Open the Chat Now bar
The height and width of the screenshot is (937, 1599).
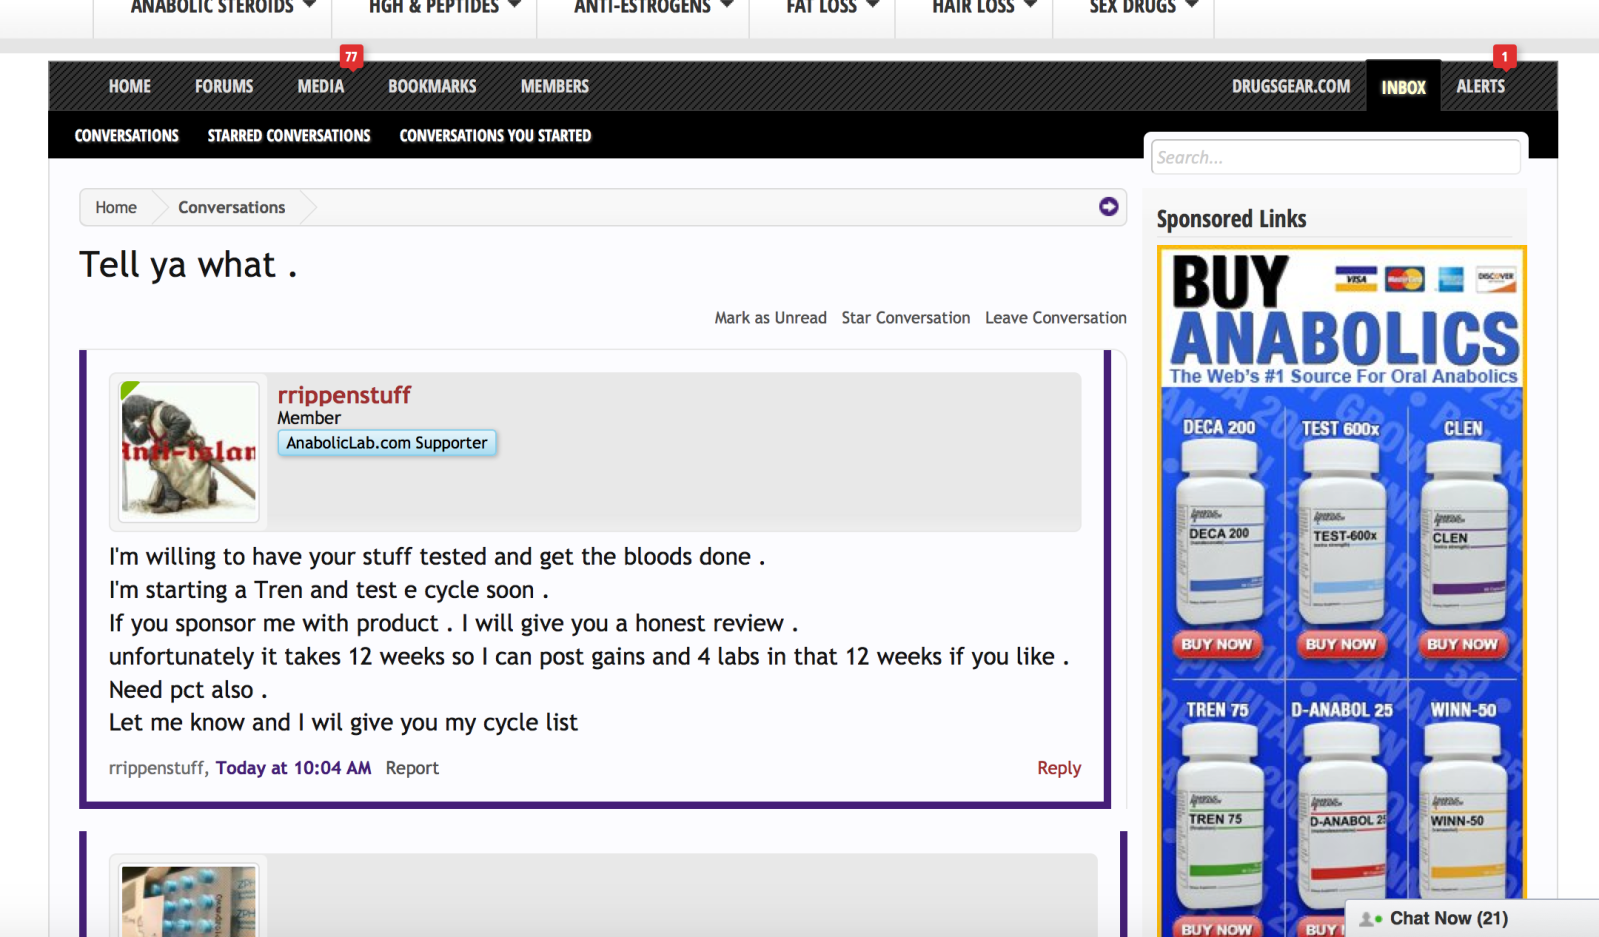point(1448,918)
